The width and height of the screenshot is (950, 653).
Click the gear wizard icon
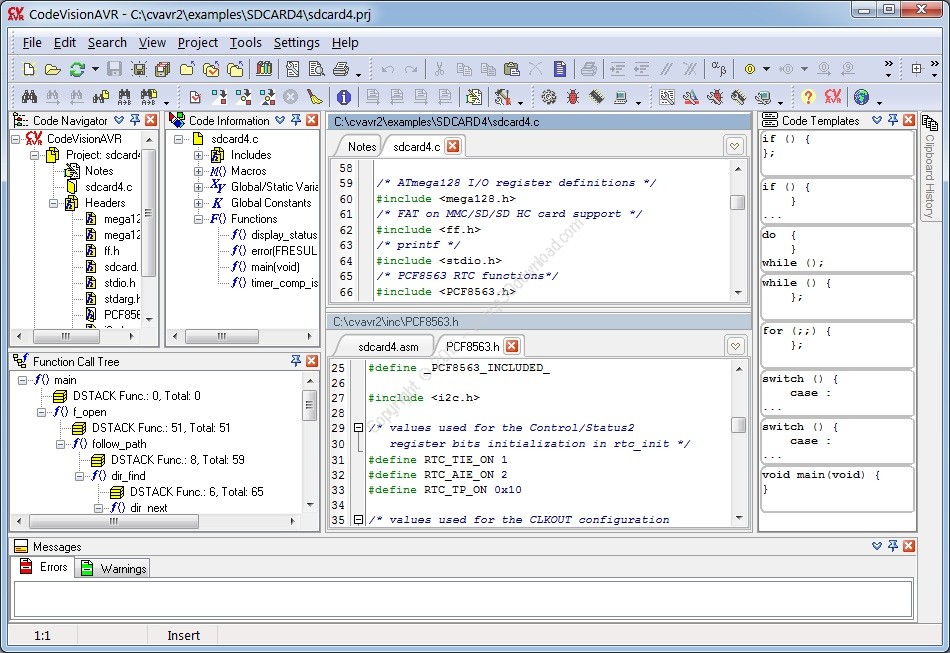(x=549, y=97)
